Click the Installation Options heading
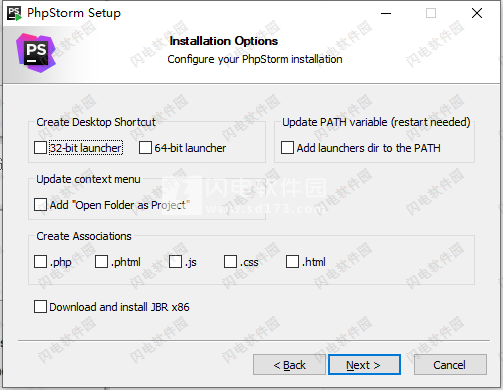This screenshot has width=503, height=390. coord(224,41)
